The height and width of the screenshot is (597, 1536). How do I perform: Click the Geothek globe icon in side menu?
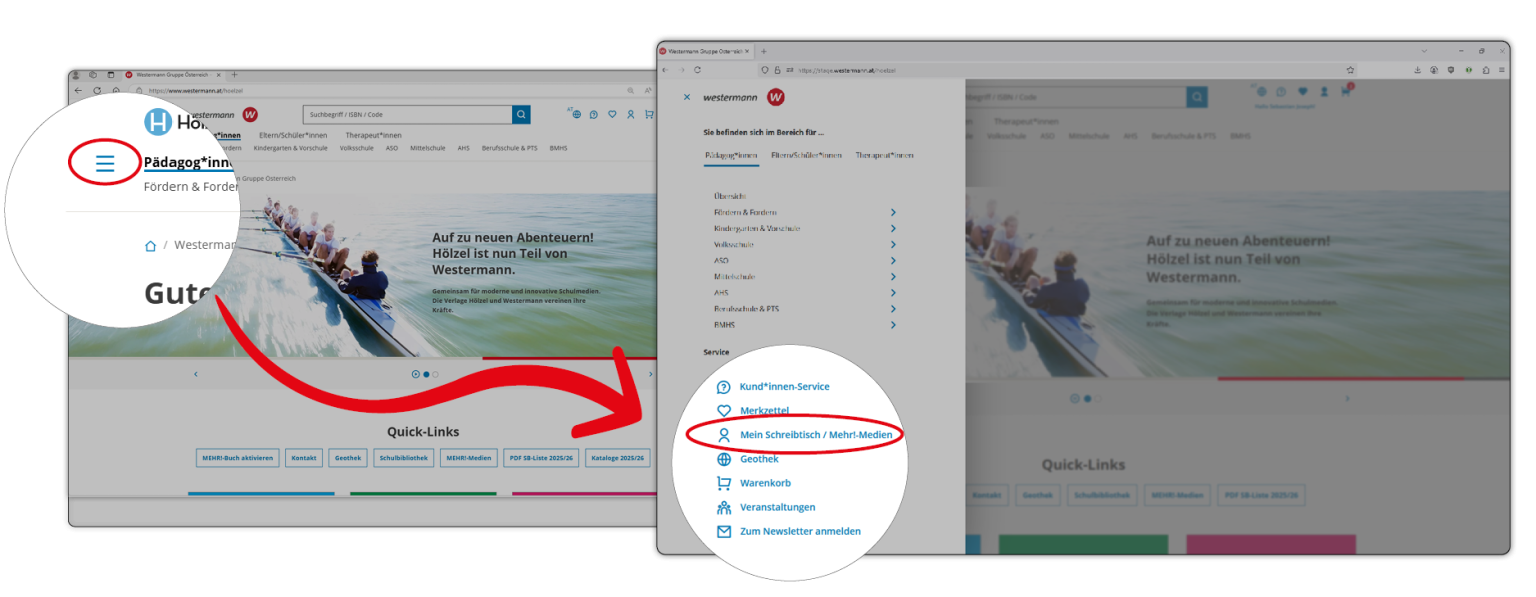(724, 459)
